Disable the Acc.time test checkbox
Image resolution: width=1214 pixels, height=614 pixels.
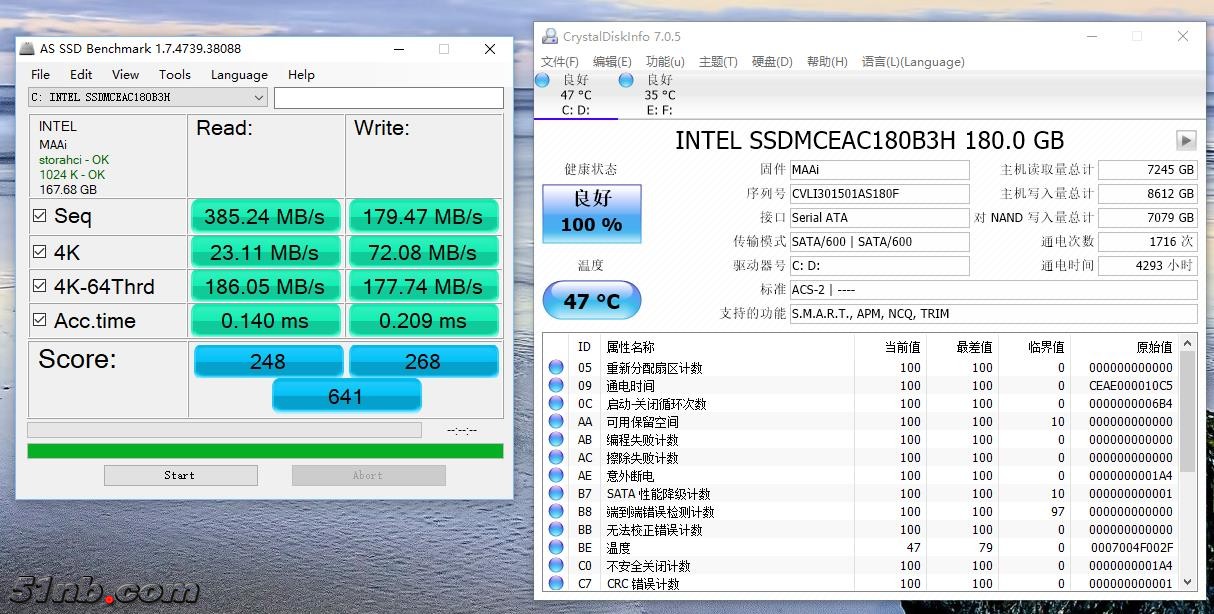pyautogui.click(x=40, y=321)
